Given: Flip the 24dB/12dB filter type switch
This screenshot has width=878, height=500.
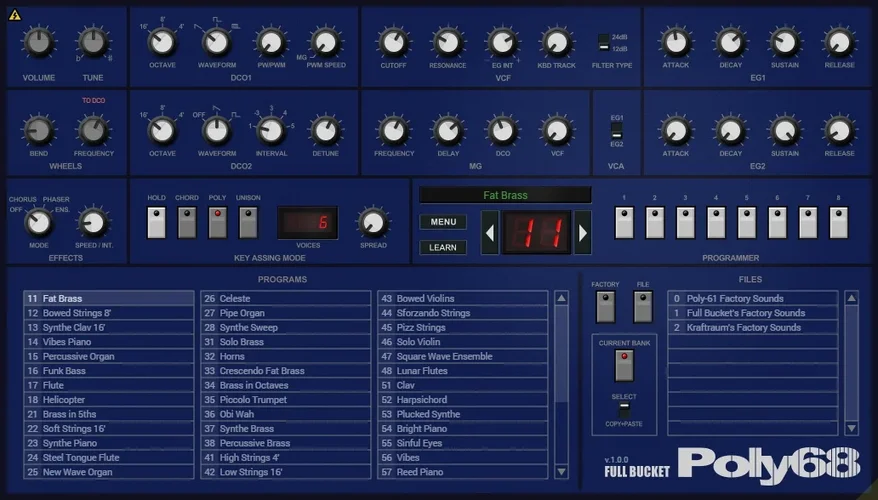Looking at the screenshot, I should (603, 43).
